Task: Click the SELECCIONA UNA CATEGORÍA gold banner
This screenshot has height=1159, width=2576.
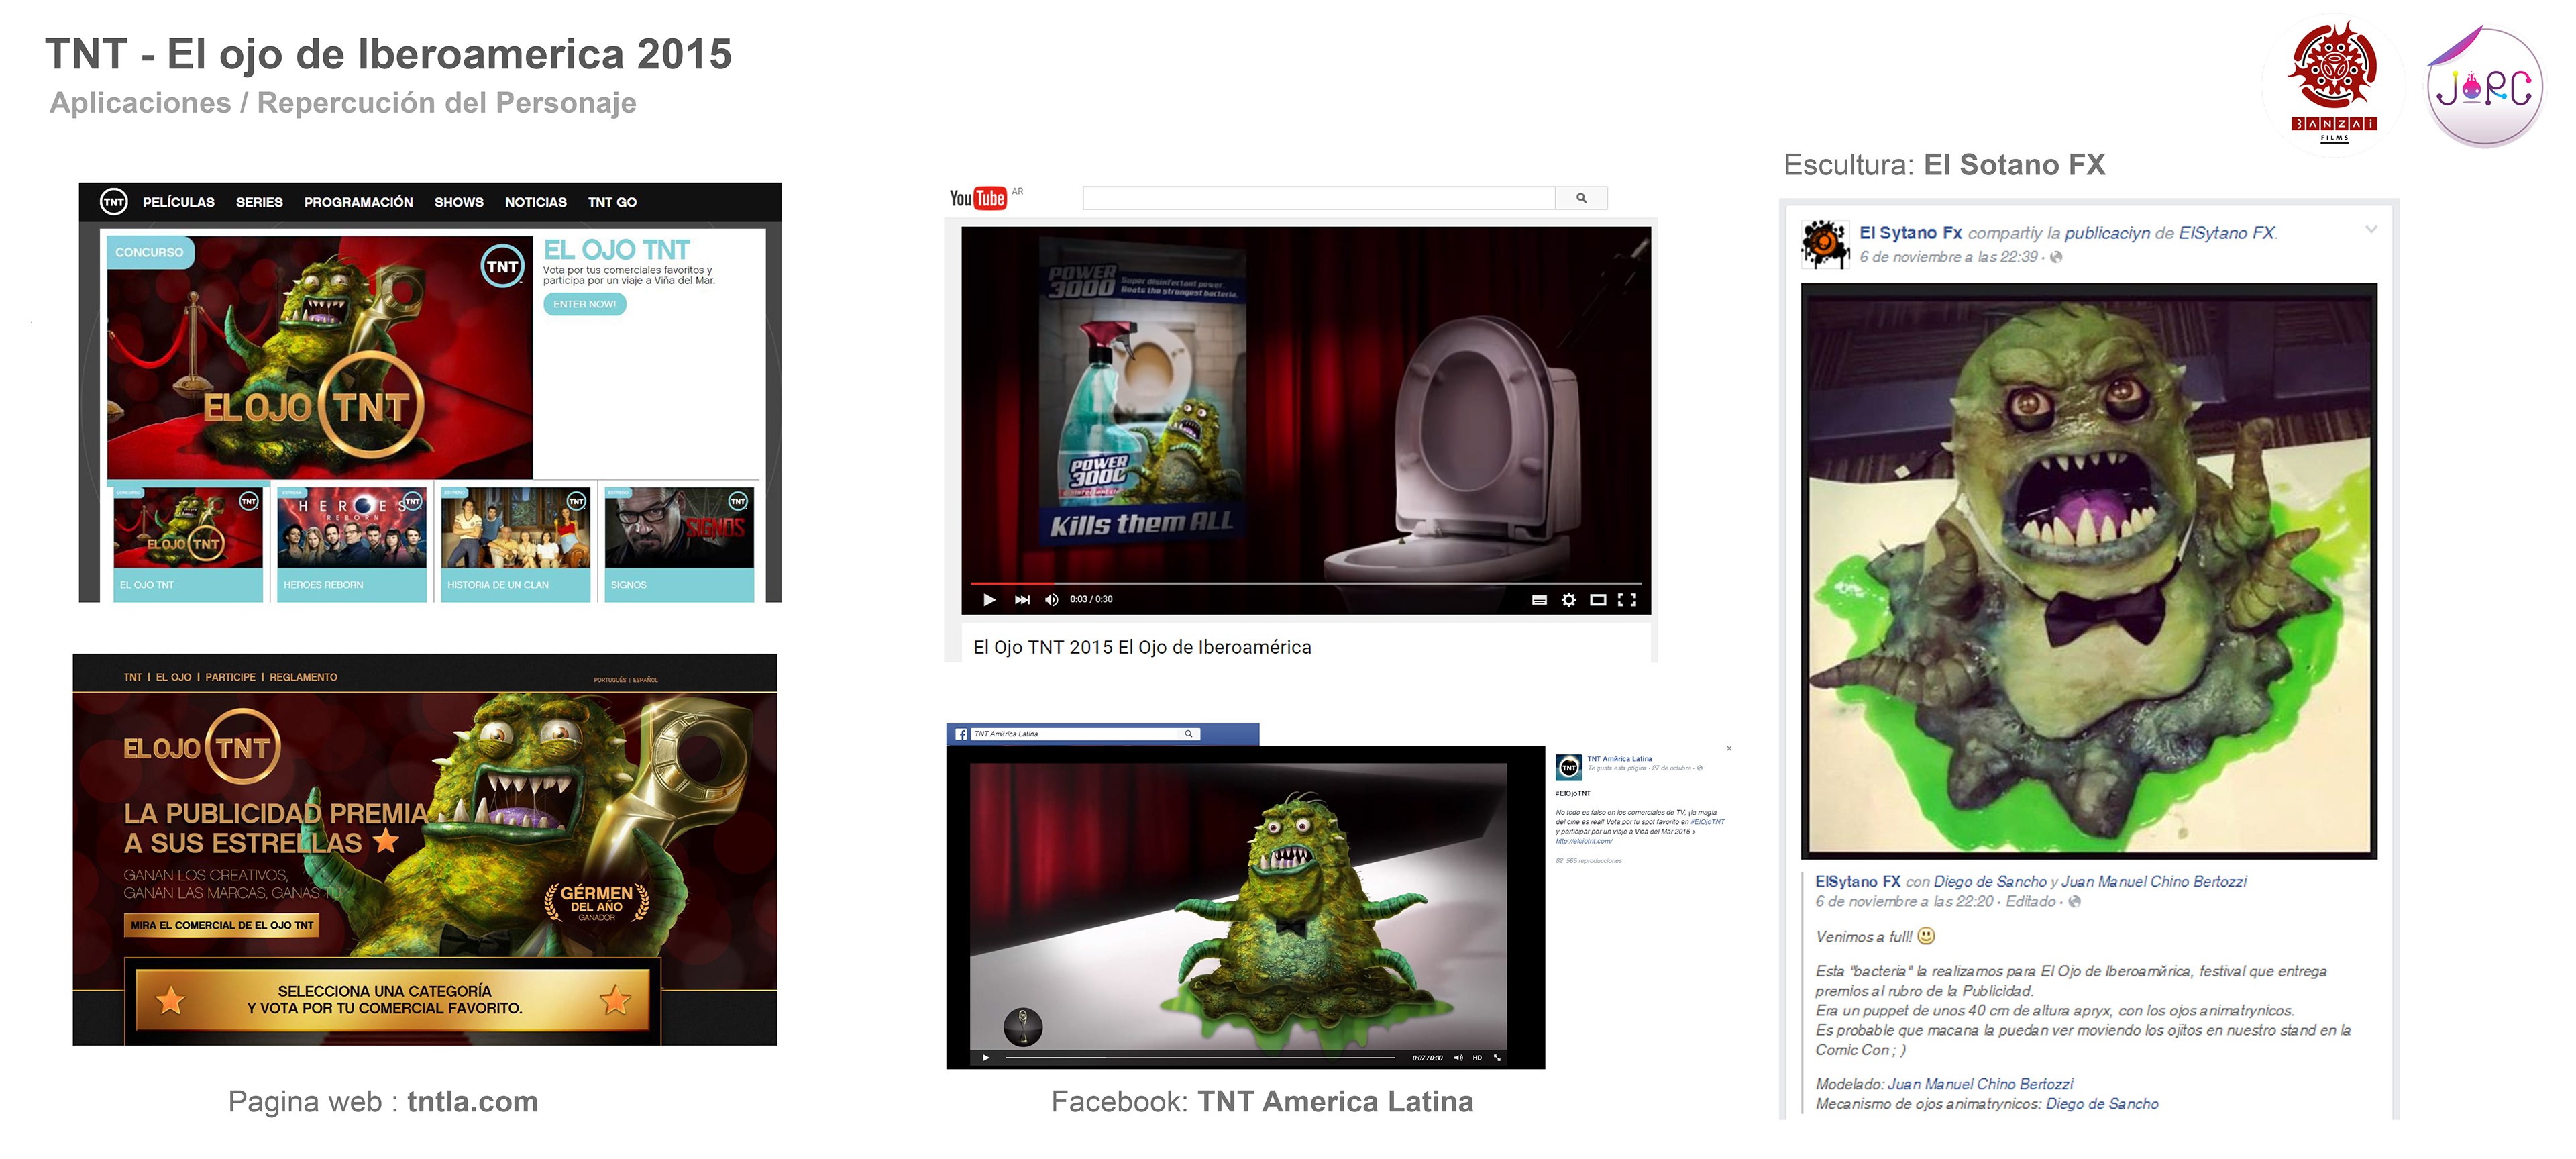Action: (392, 1000)
